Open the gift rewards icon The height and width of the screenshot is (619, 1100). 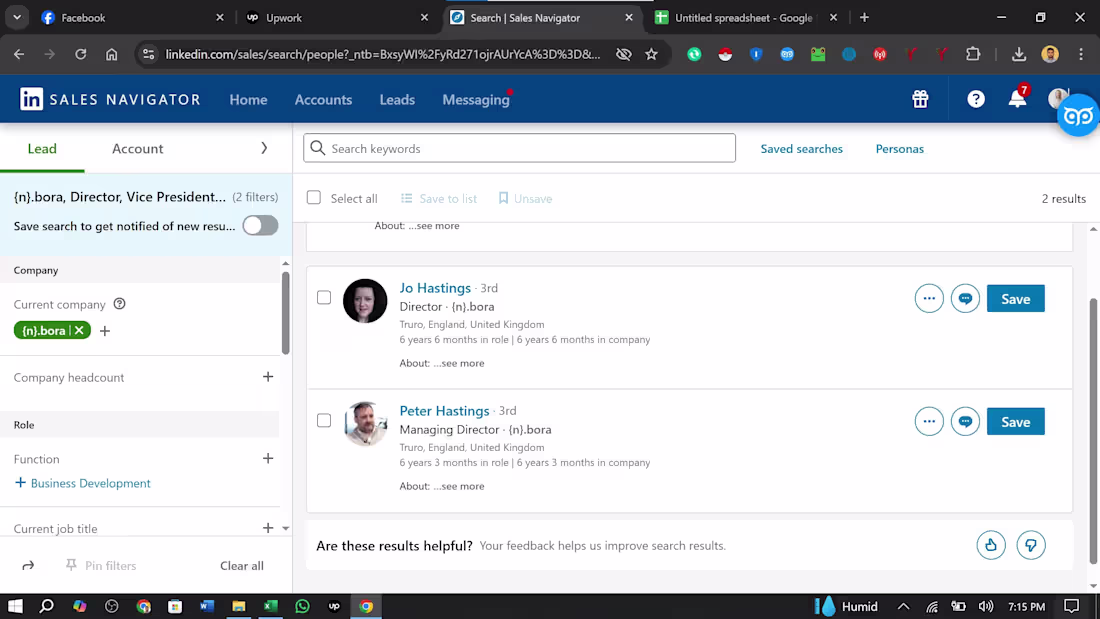[920, 100]
